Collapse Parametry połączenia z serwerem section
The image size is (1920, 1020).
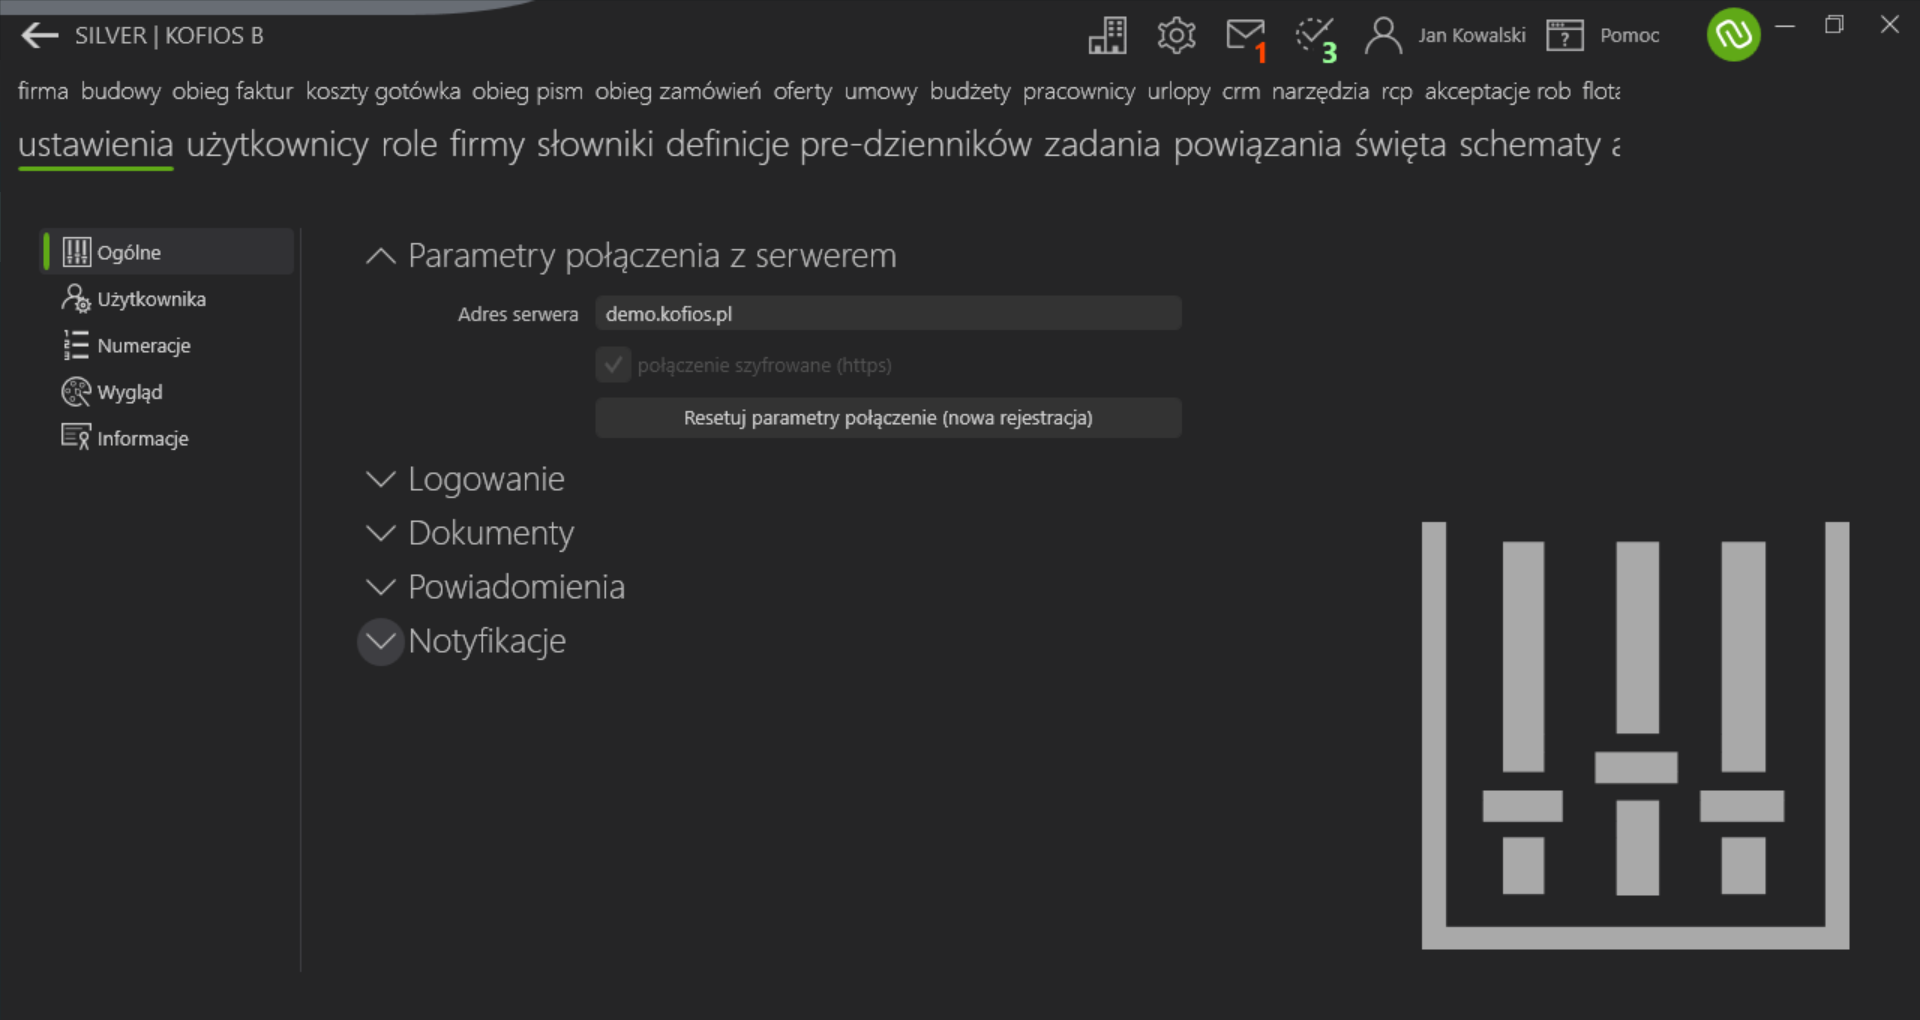tap(380, 256)
